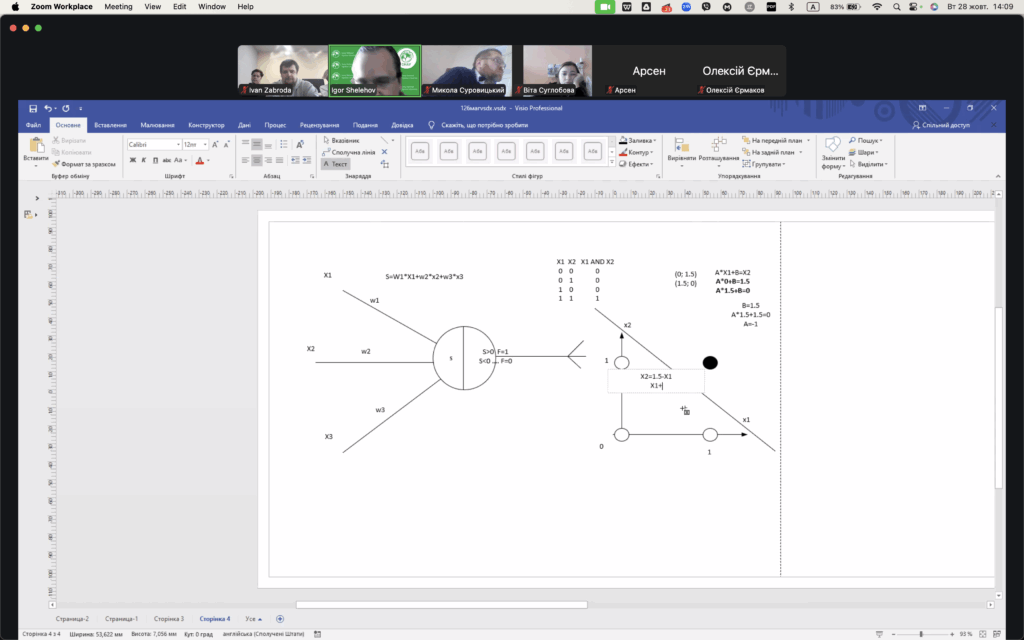
Task: Click the Undo arrow icon
Action: (48, 108)
